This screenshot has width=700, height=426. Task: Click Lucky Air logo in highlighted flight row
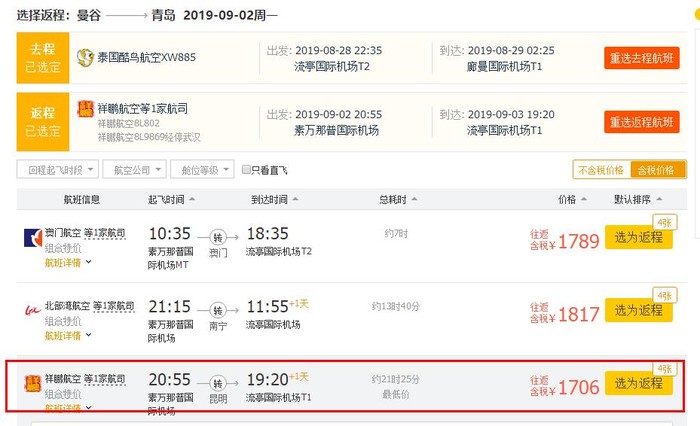[x=32, y=381]
